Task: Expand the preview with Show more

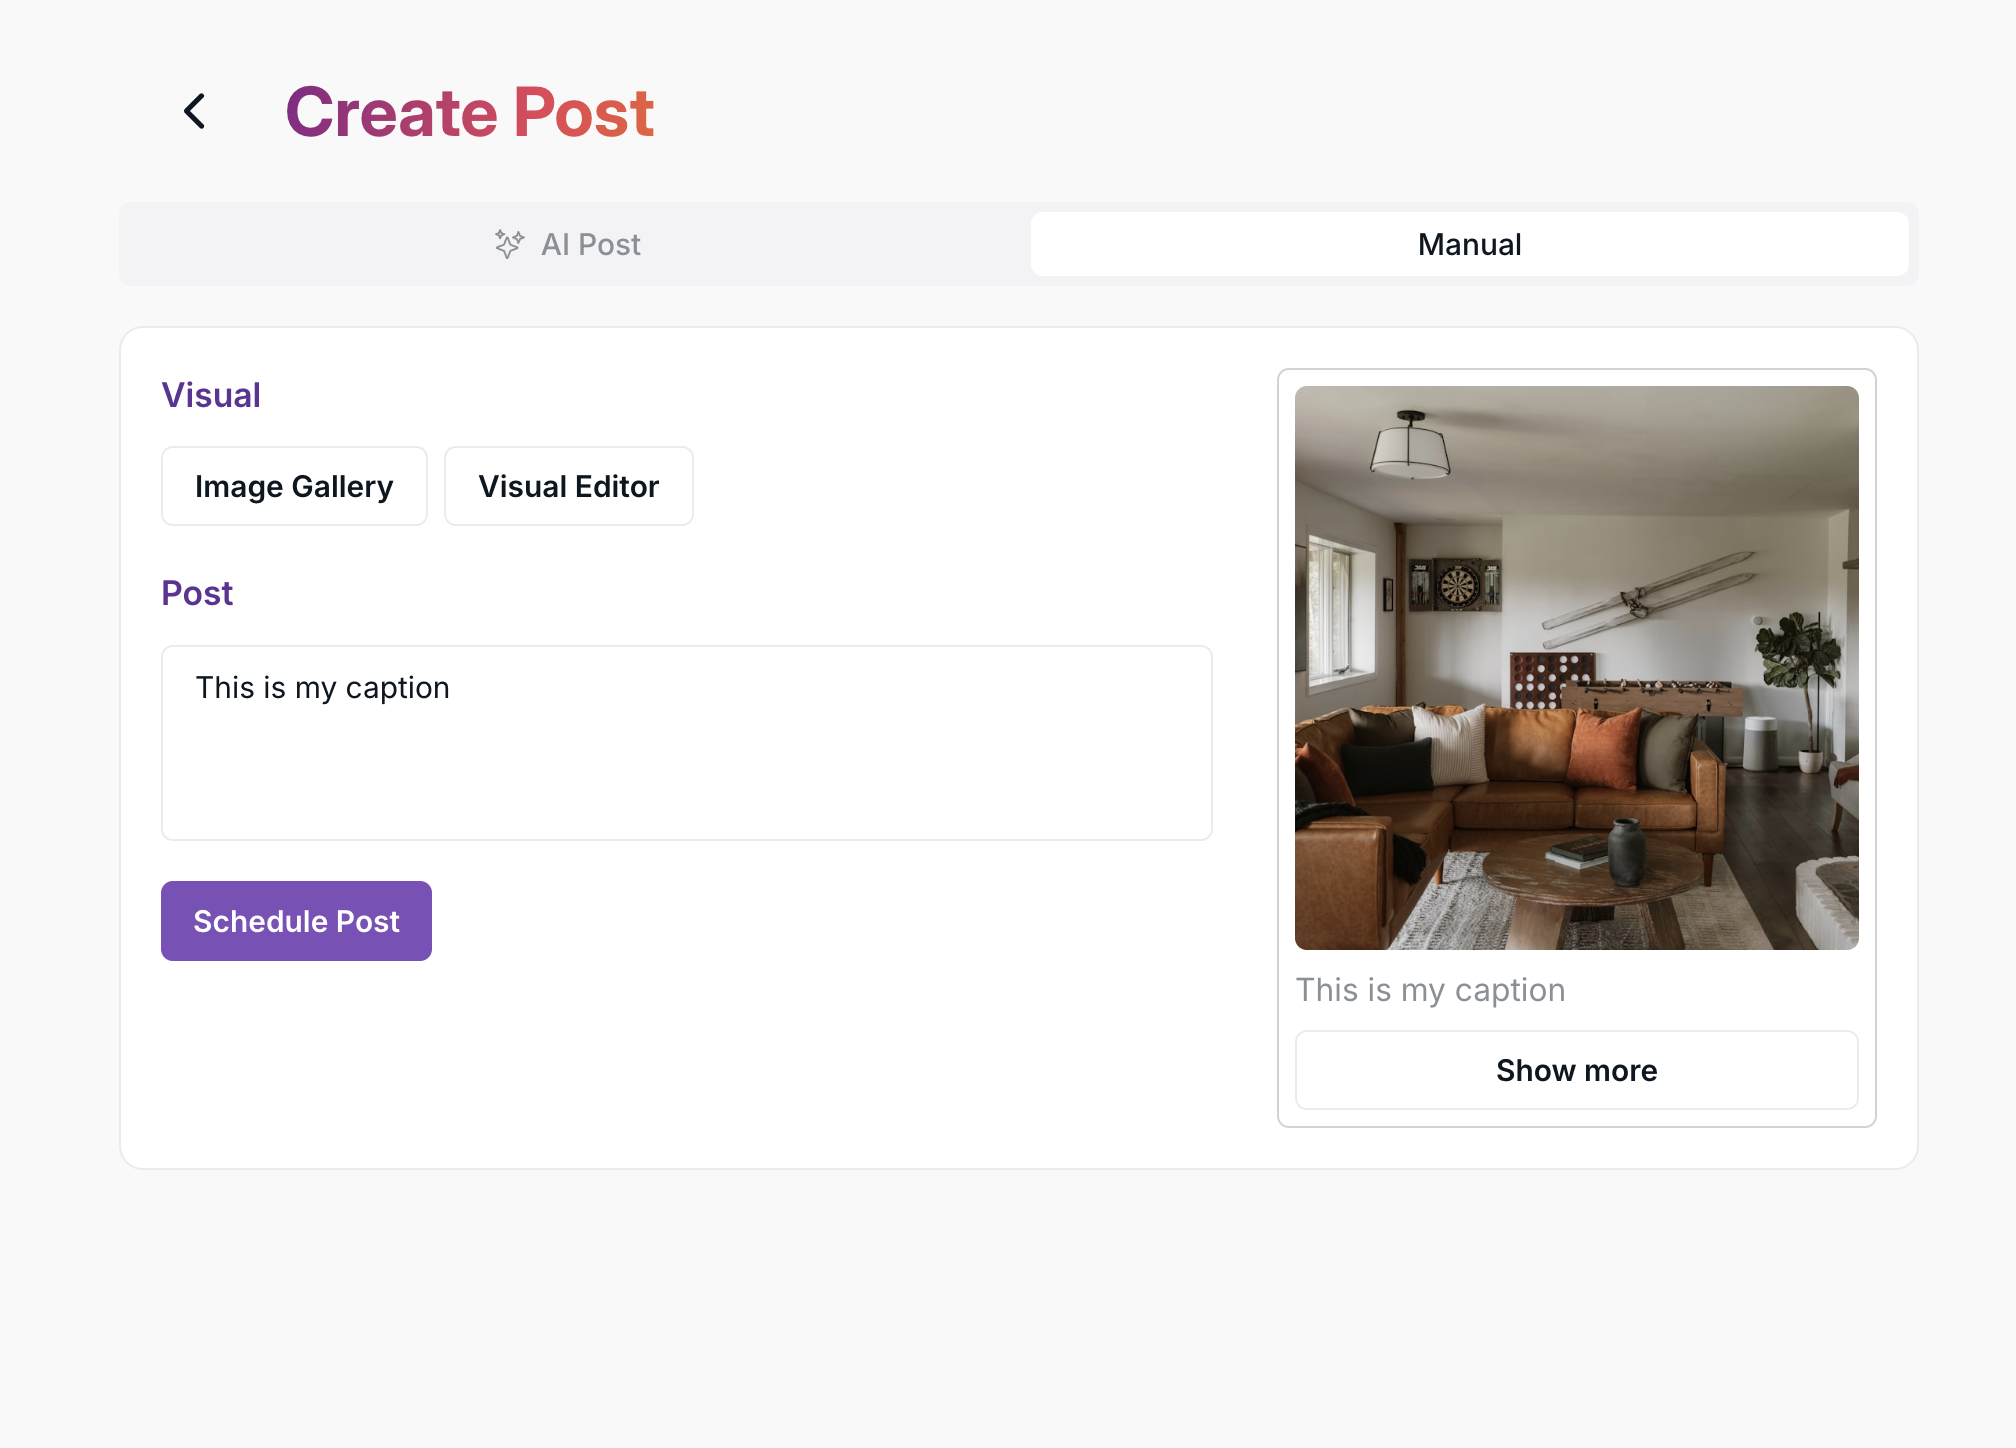Action: click(x=1576, y=1070)
